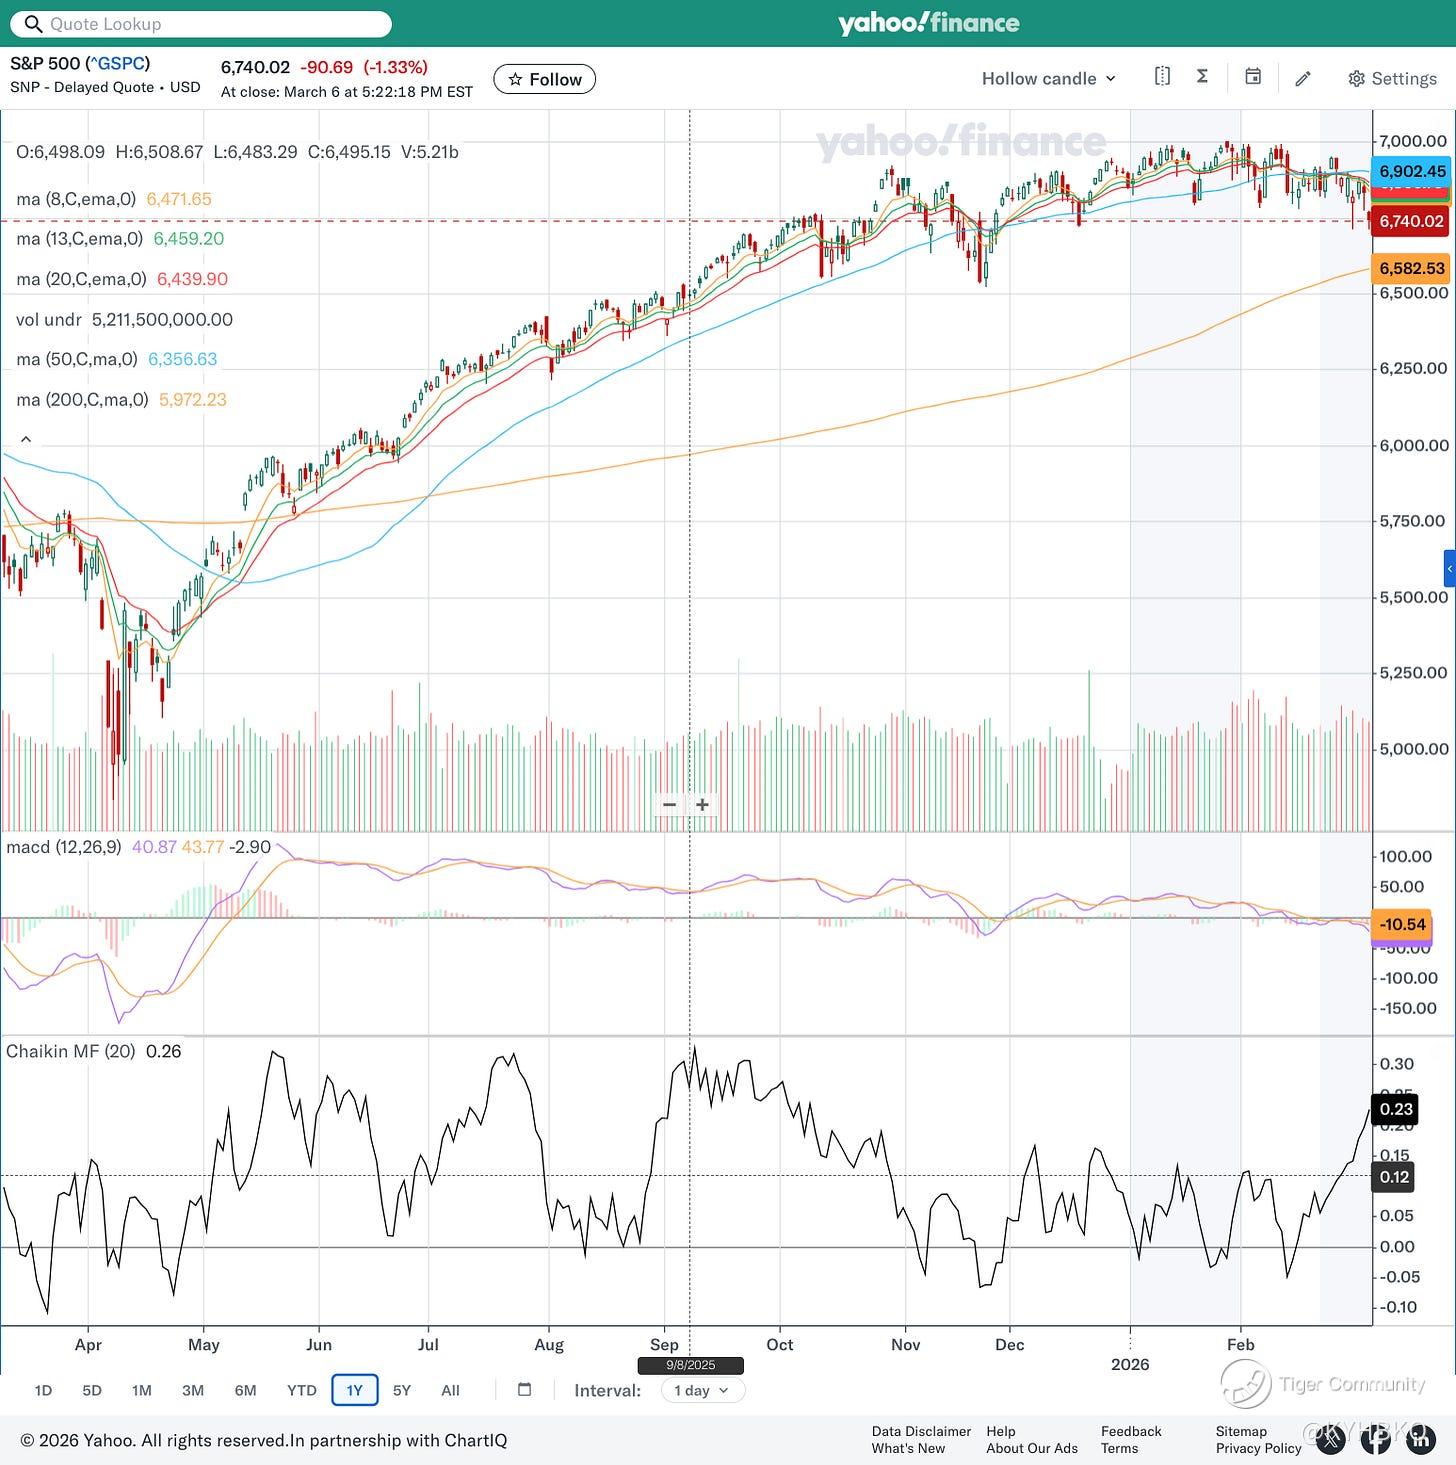Select the 1M range tab

pyautogui.click(x=142, y=1390)
